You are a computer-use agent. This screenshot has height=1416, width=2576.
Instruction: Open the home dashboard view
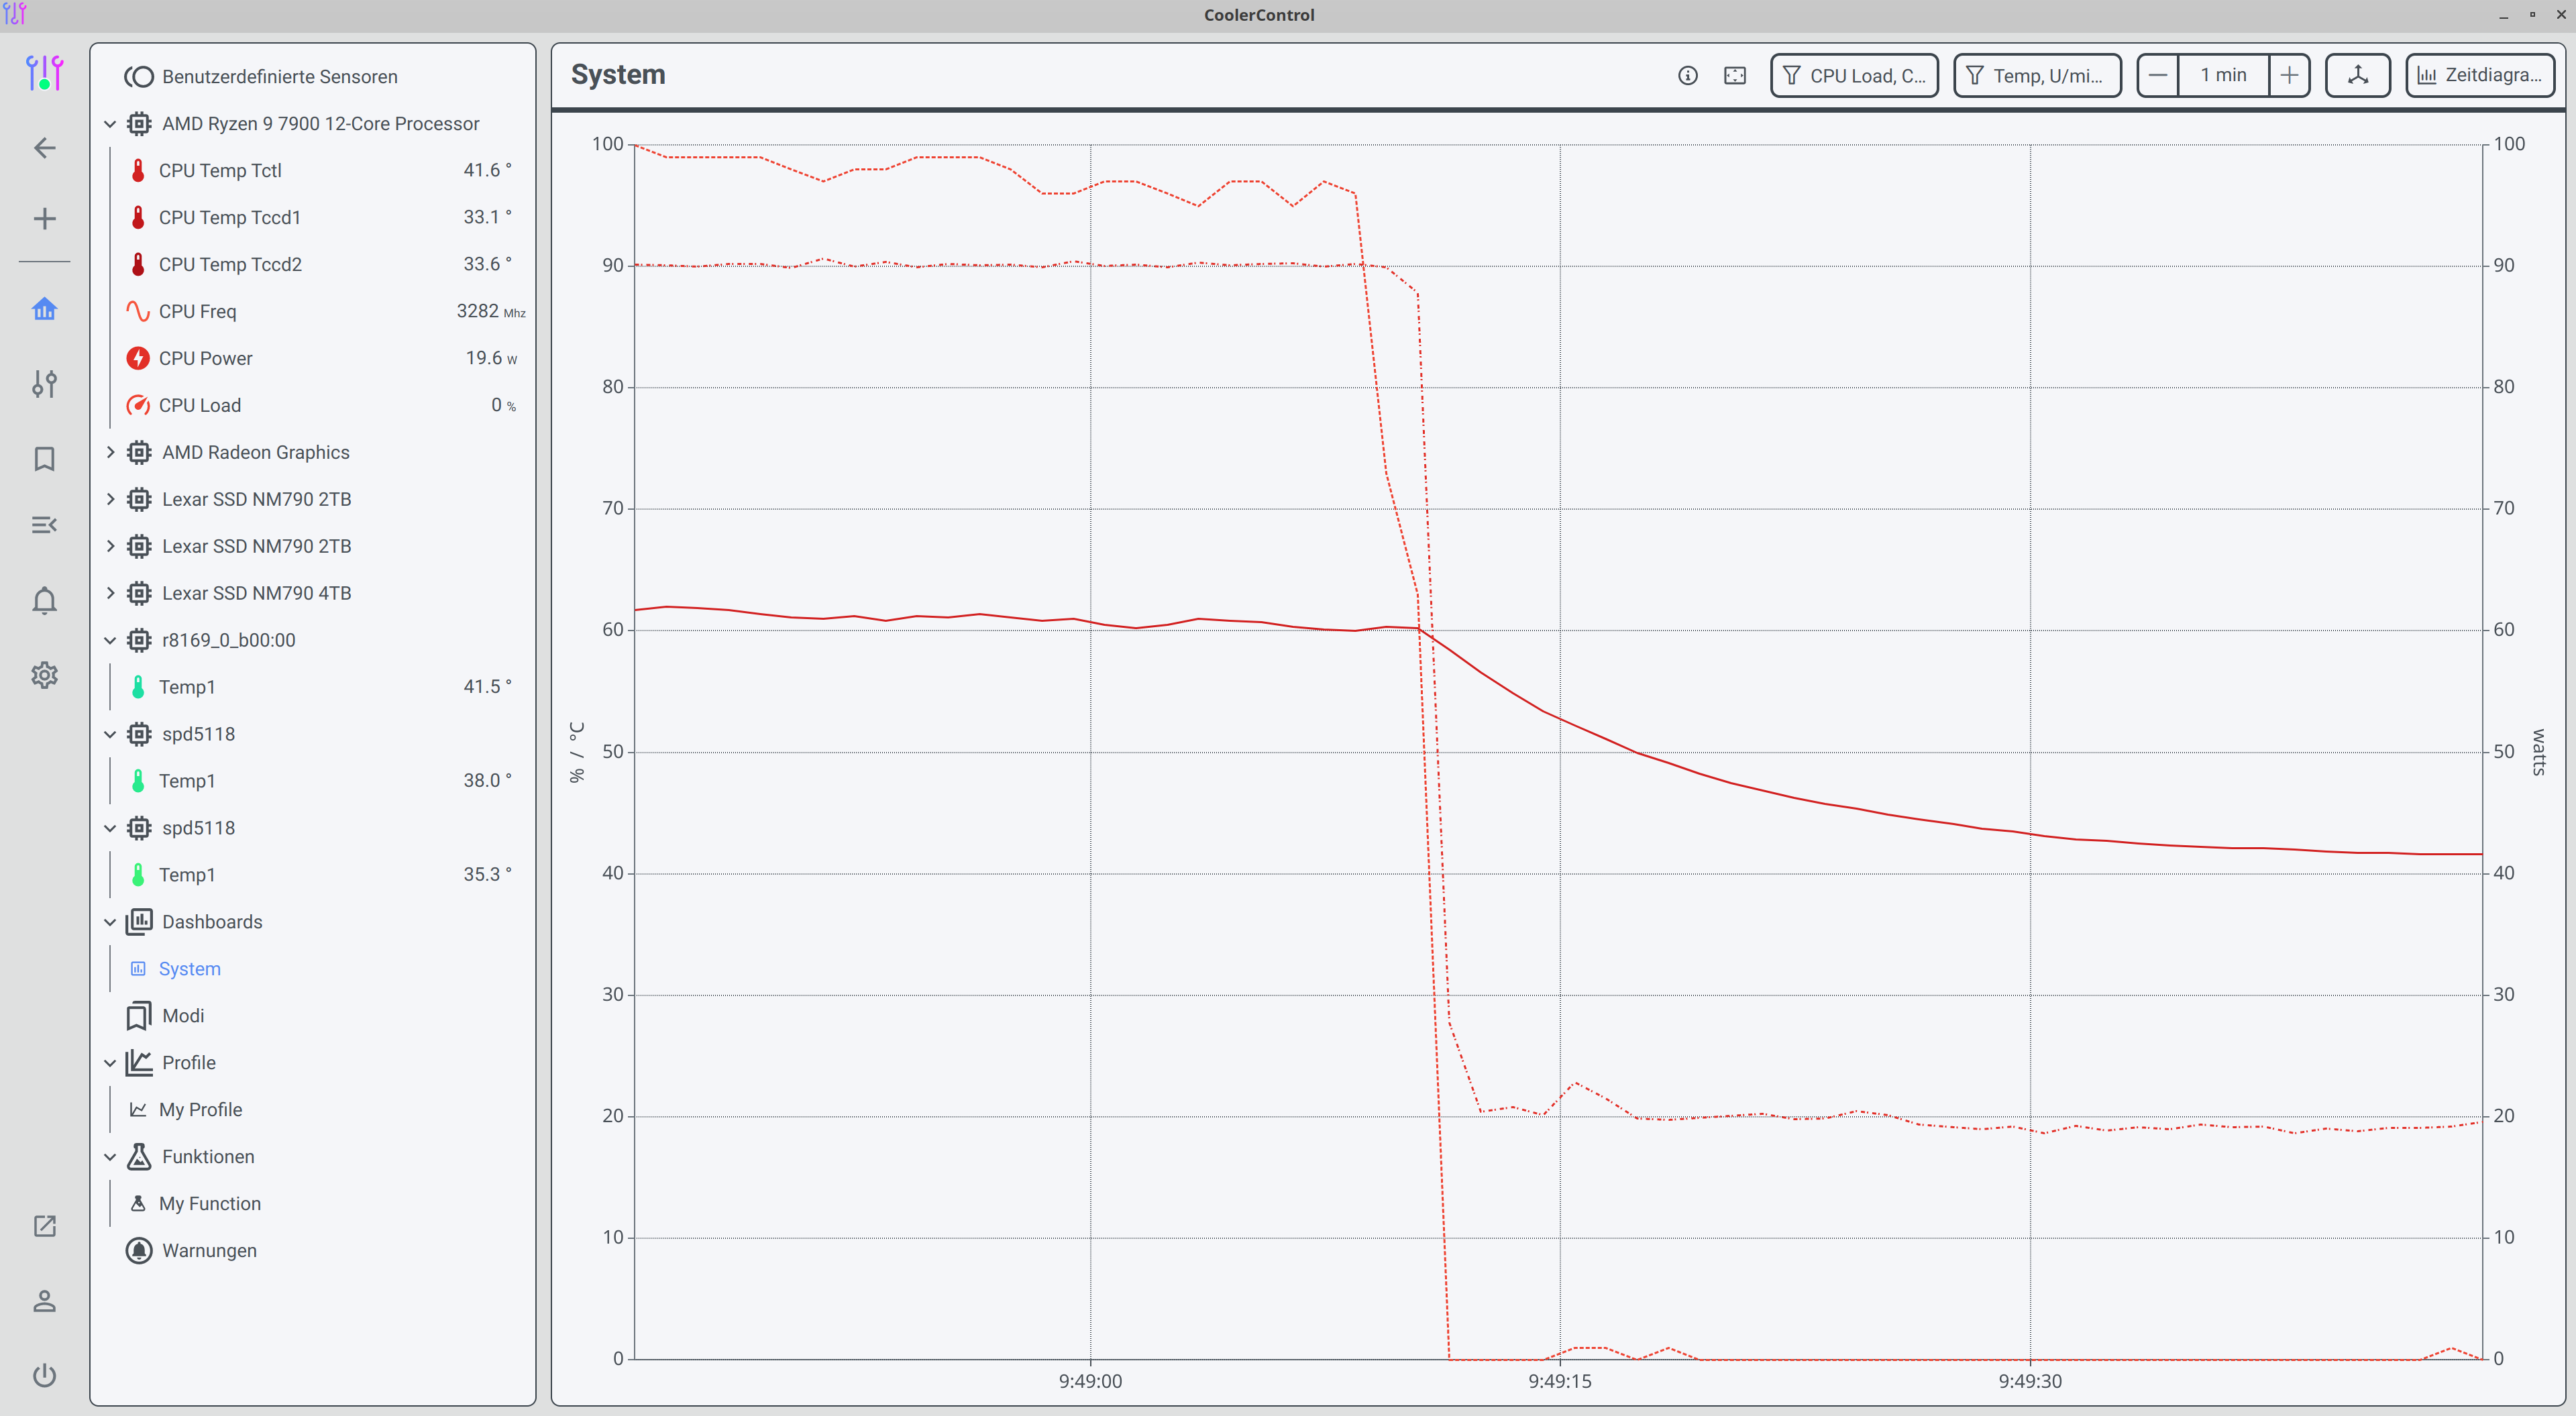[44, 309]
